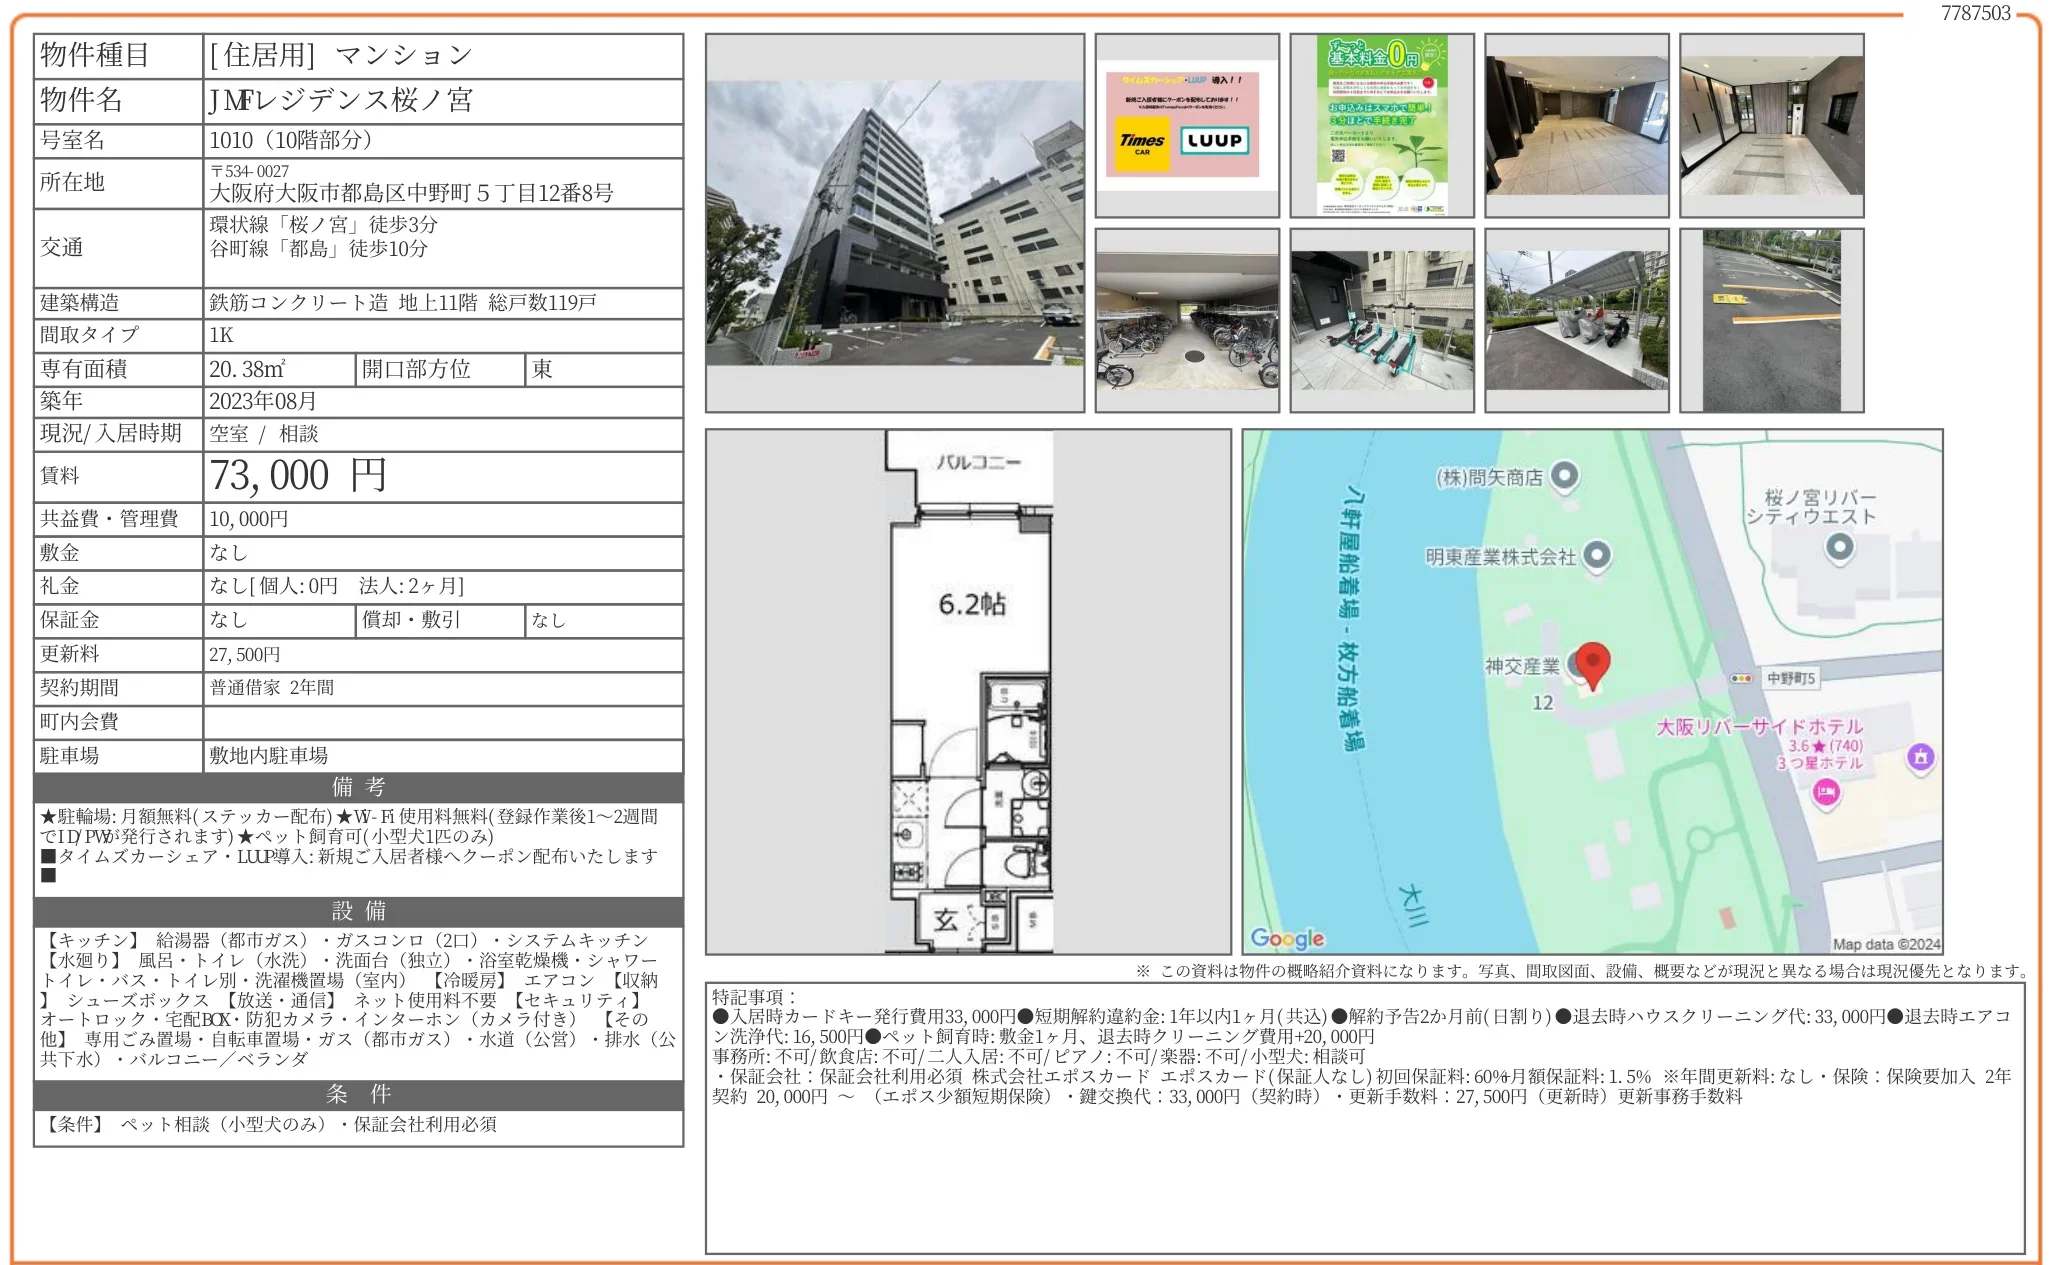
Task: Open the Times Car LUUP thumbnail
Action: pos(1186,126)
